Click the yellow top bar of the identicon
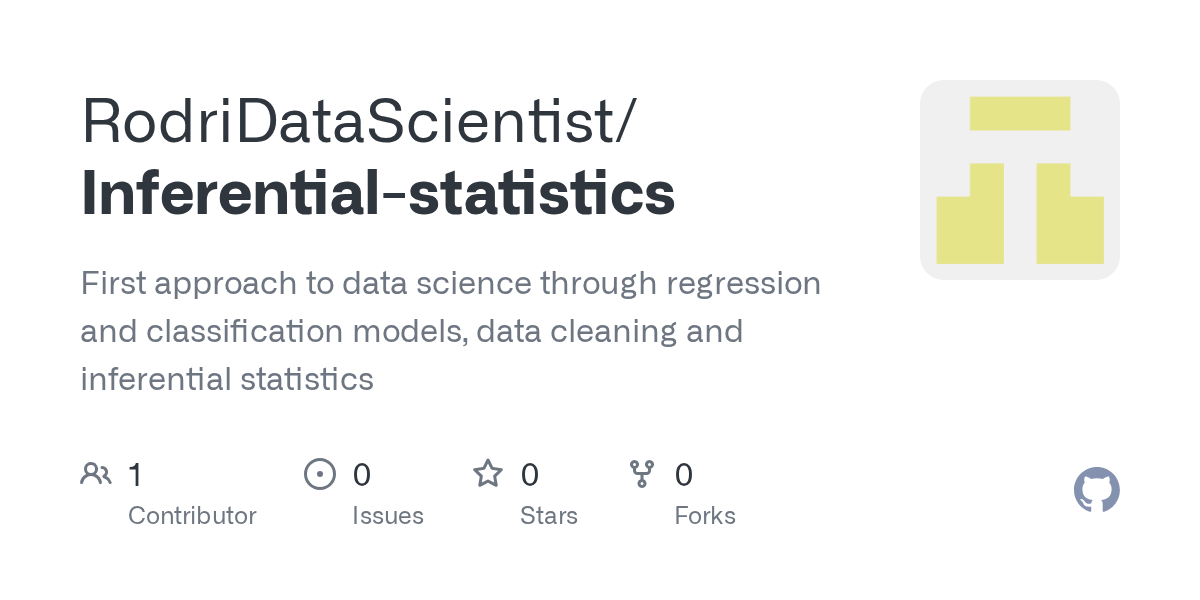1200x600 pixels. pyautogui.click(x=1020, y=113)
